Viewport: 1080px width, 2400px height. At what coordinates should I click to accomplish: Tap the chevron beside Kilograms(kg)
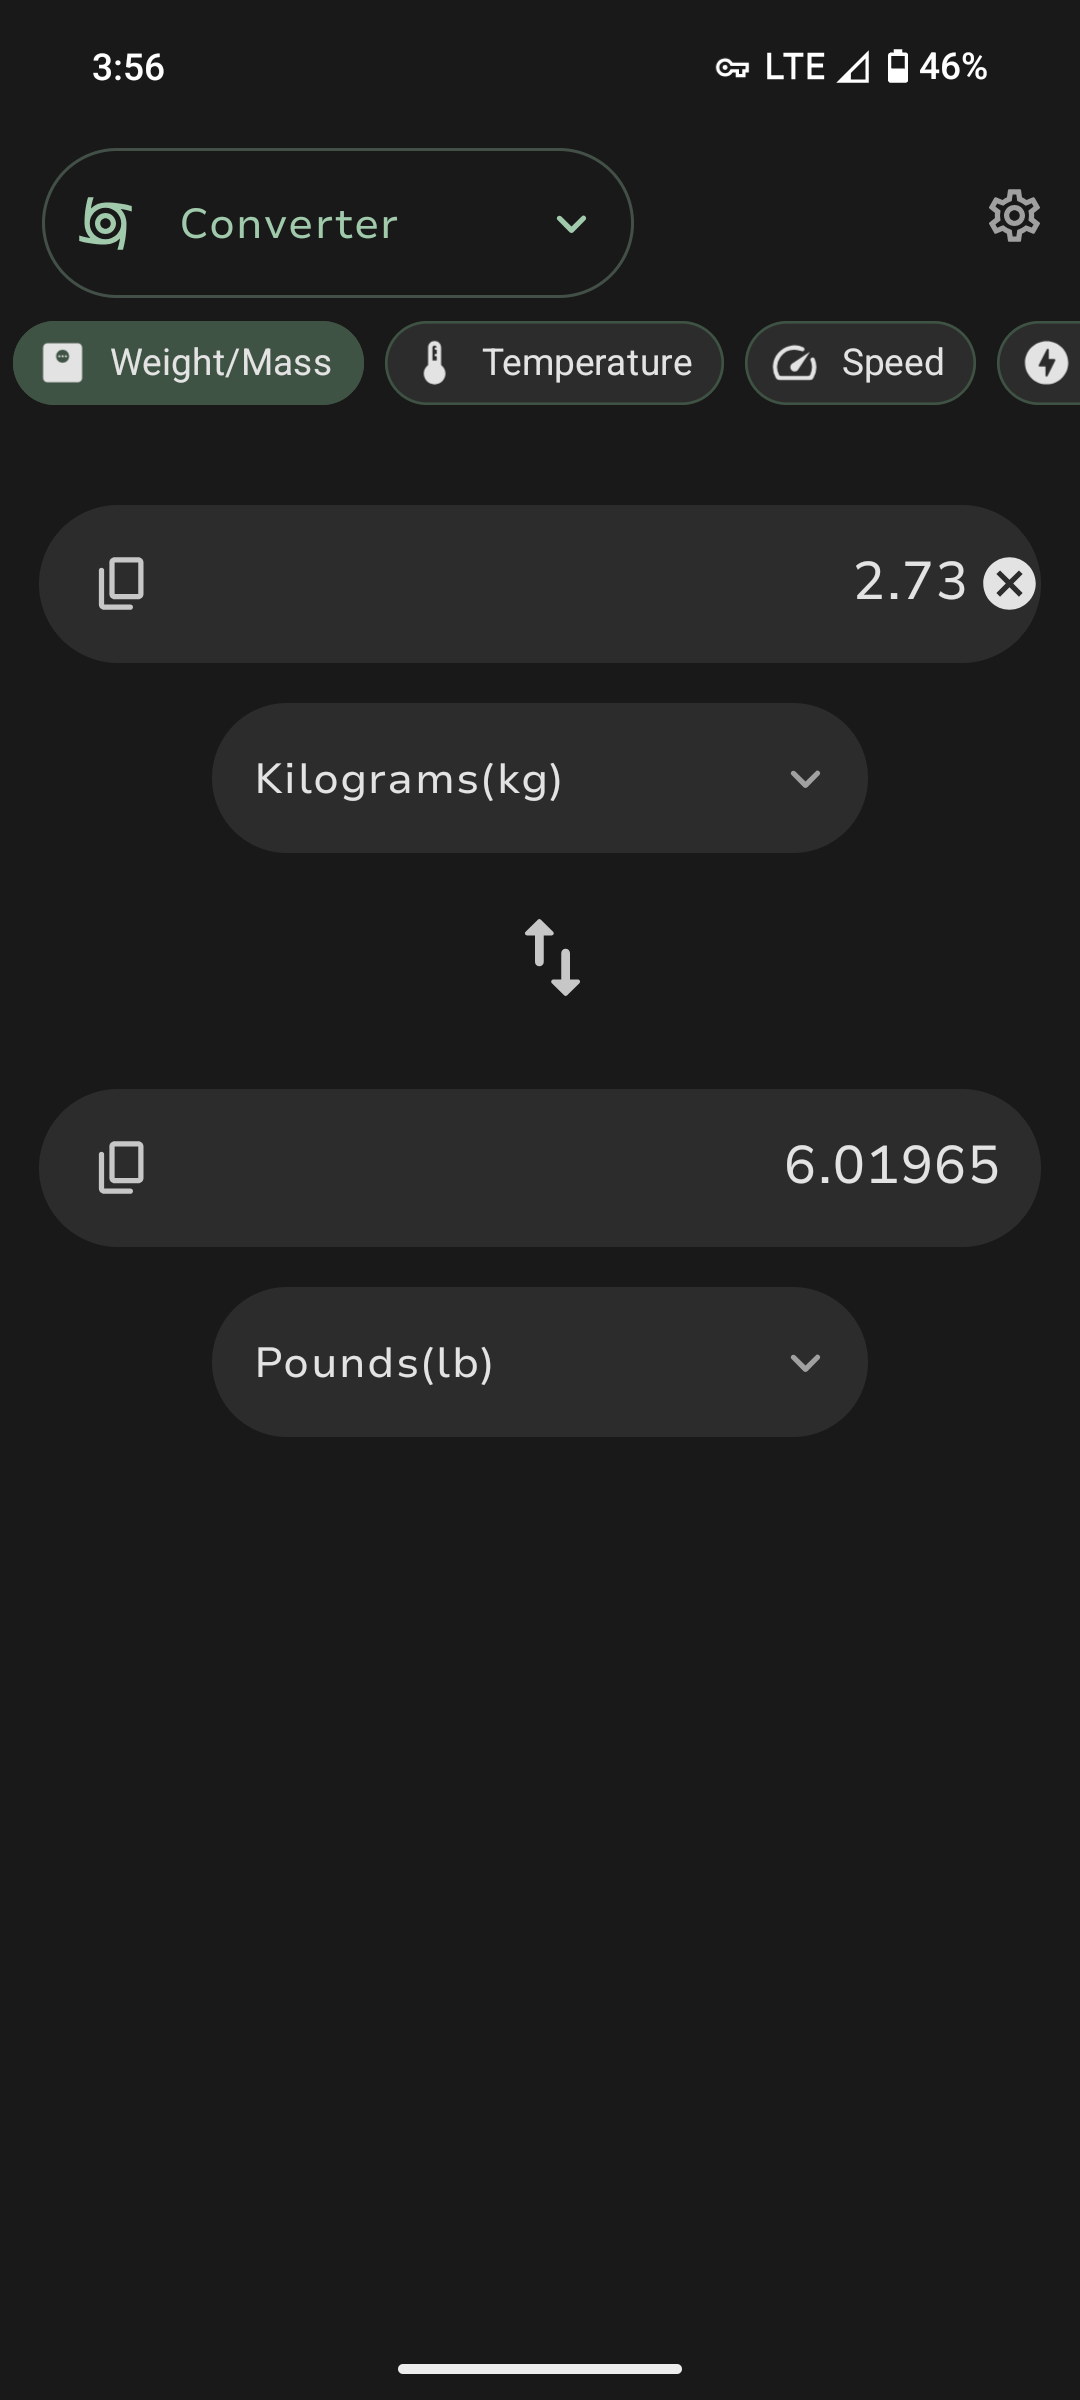805,778
